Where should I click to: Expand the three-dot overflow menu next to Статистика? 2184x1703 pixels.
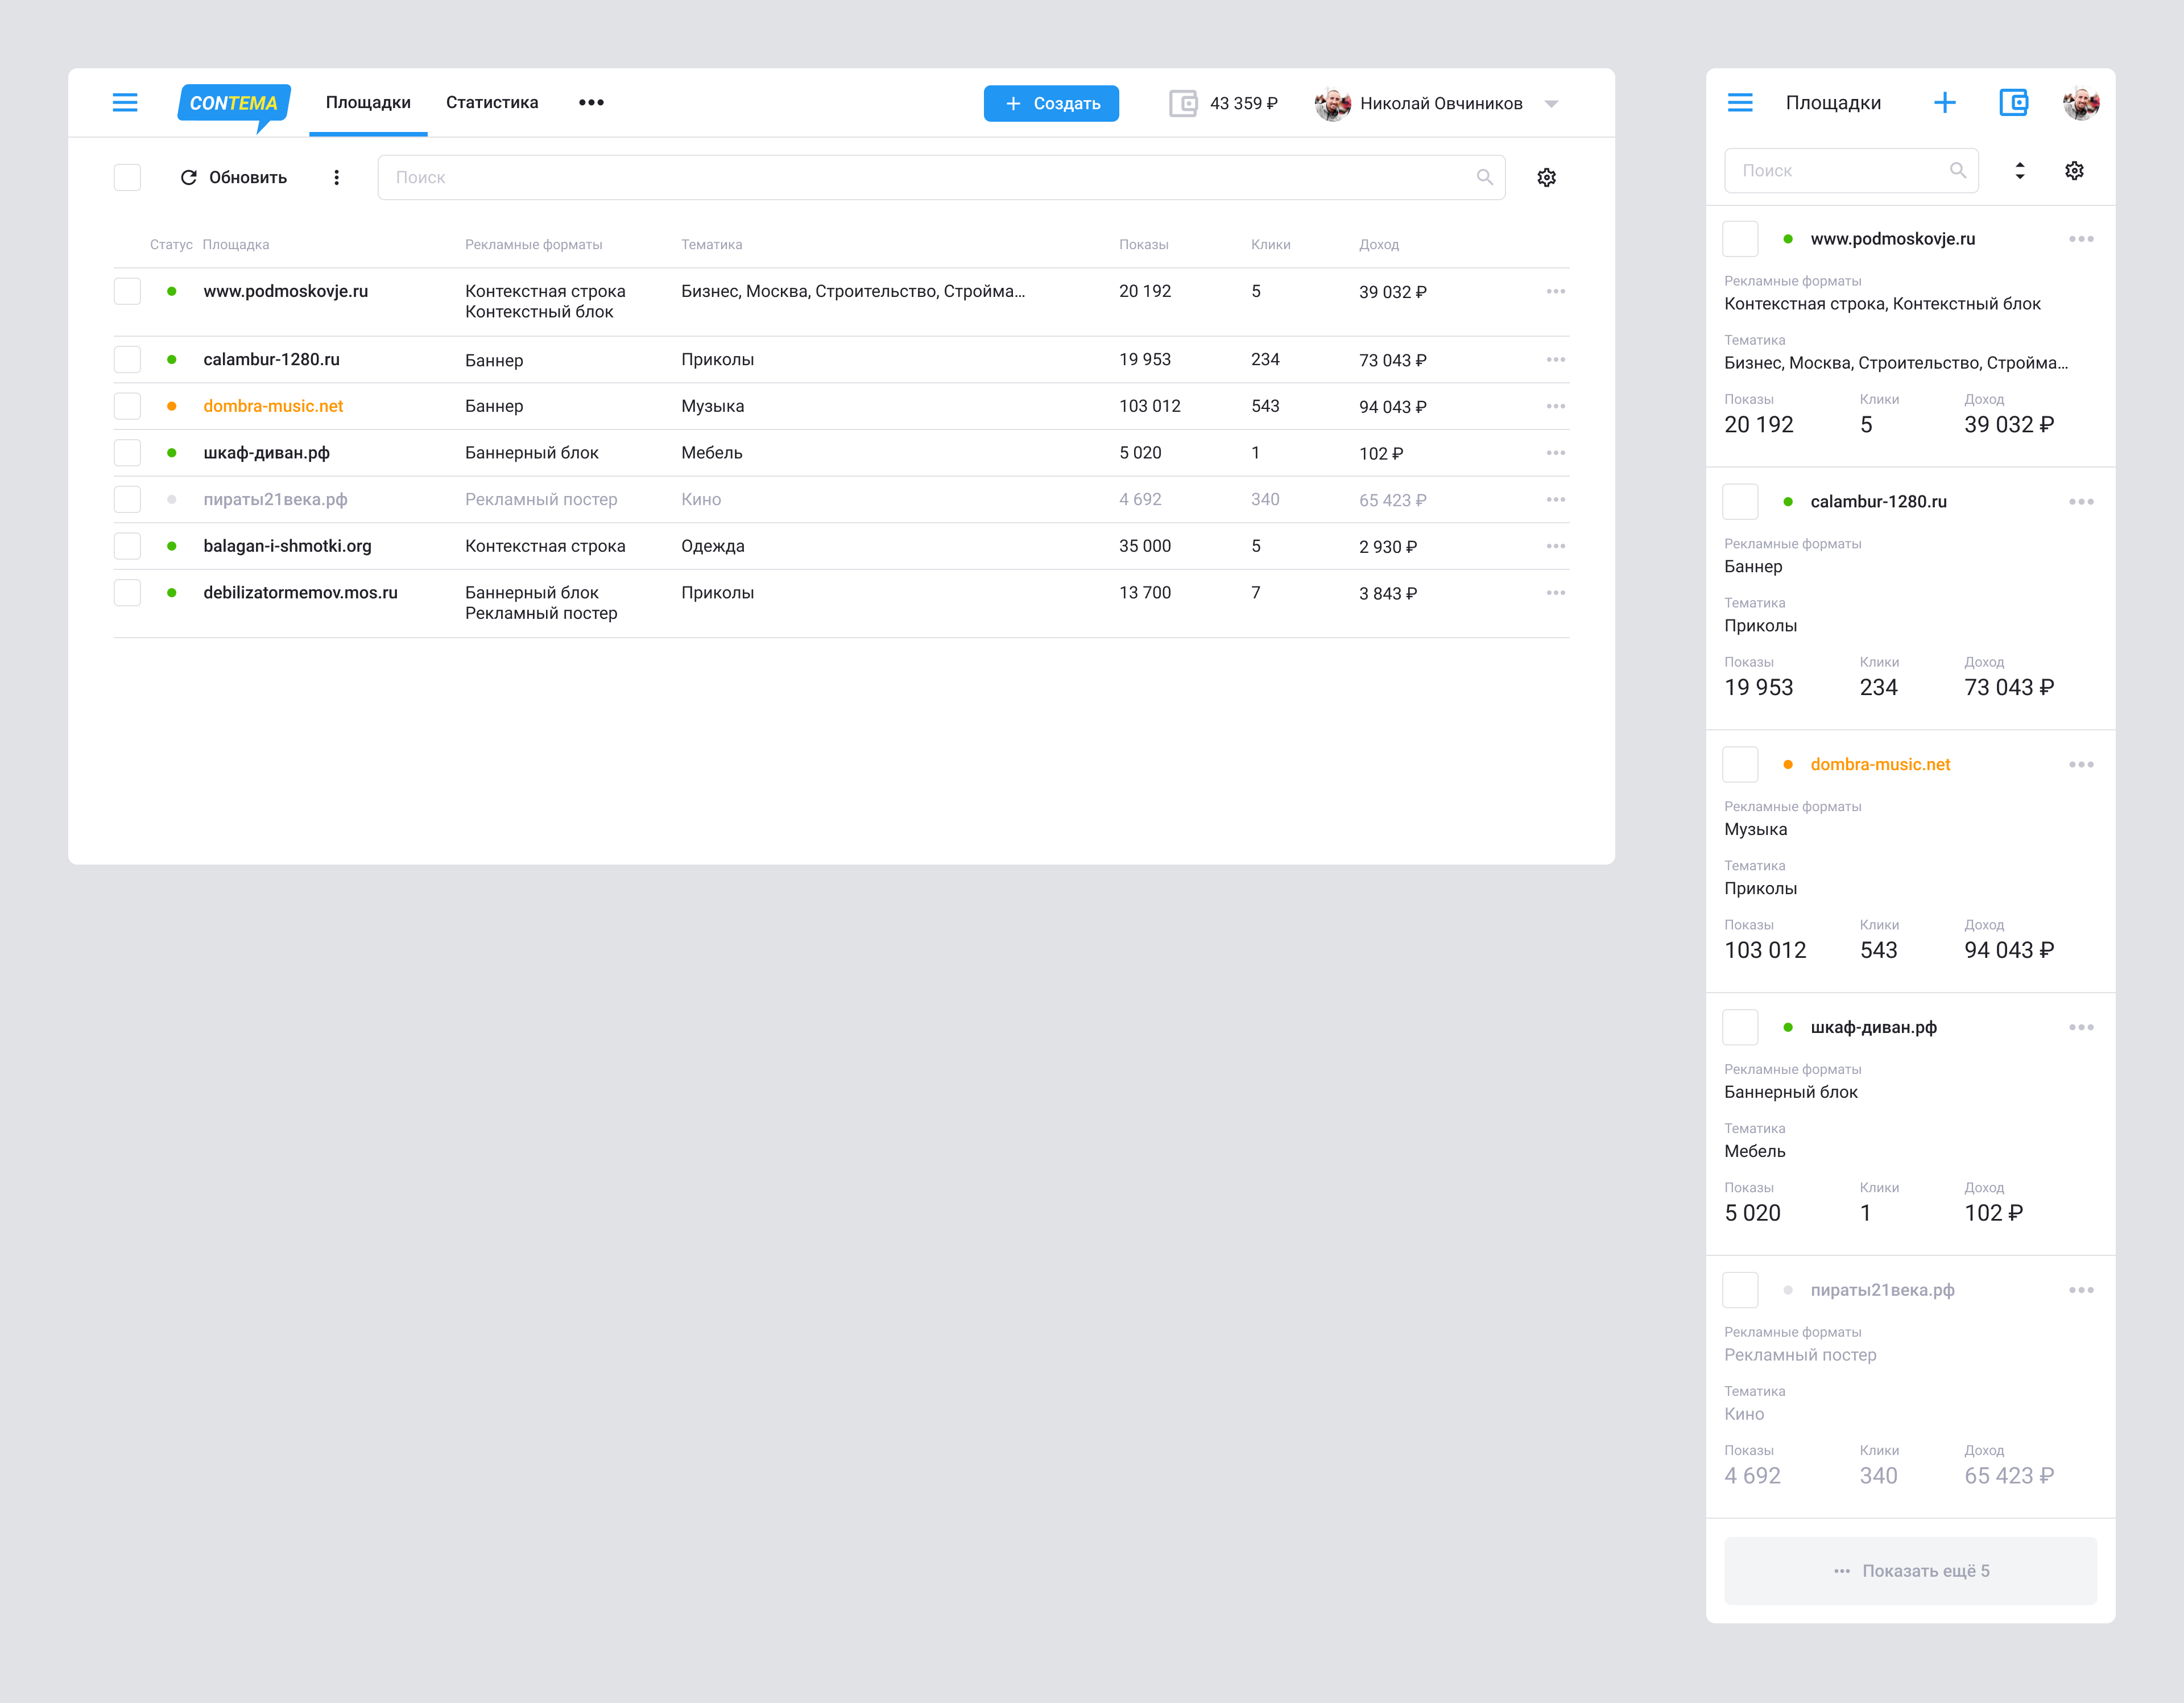point(591,103)
